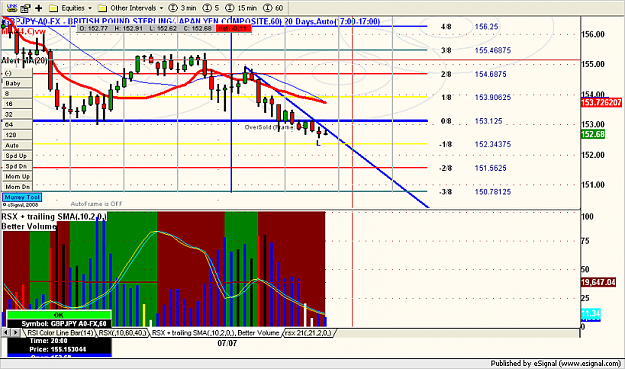Select the 16 frame button

click(x=17, y=104)
